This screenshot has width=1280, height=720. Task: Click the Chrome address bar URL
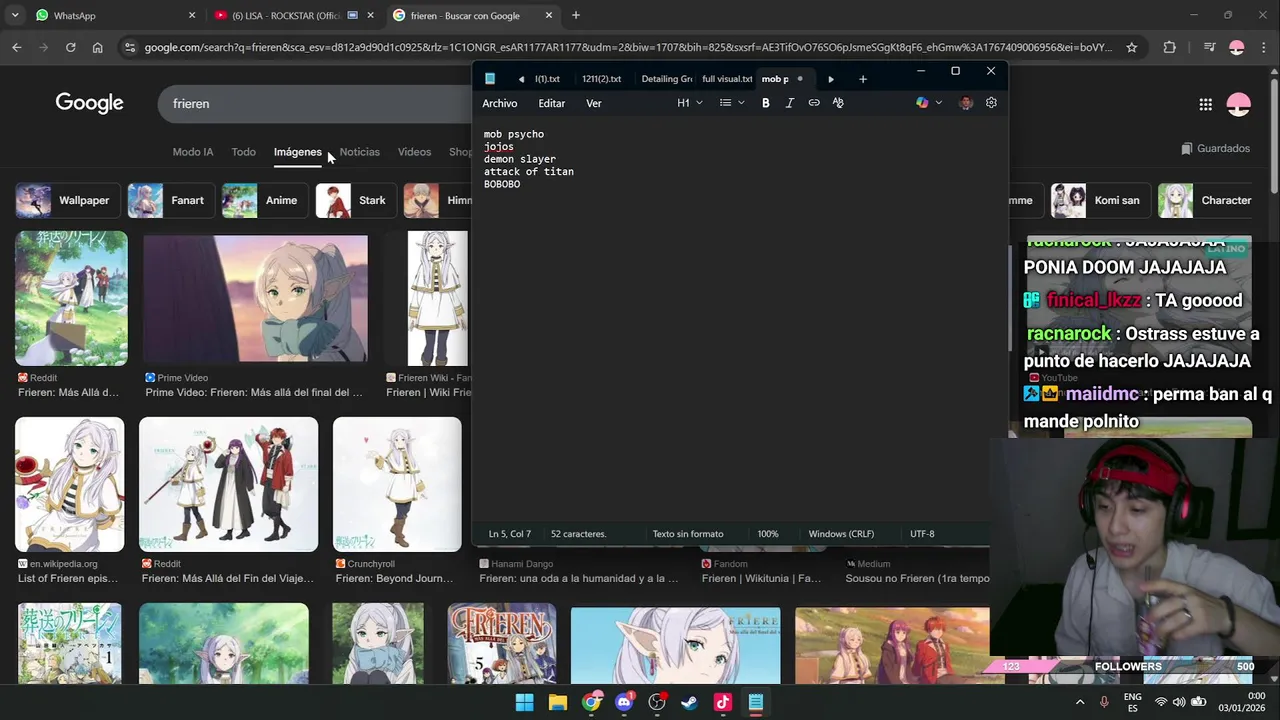coord(627,47)
